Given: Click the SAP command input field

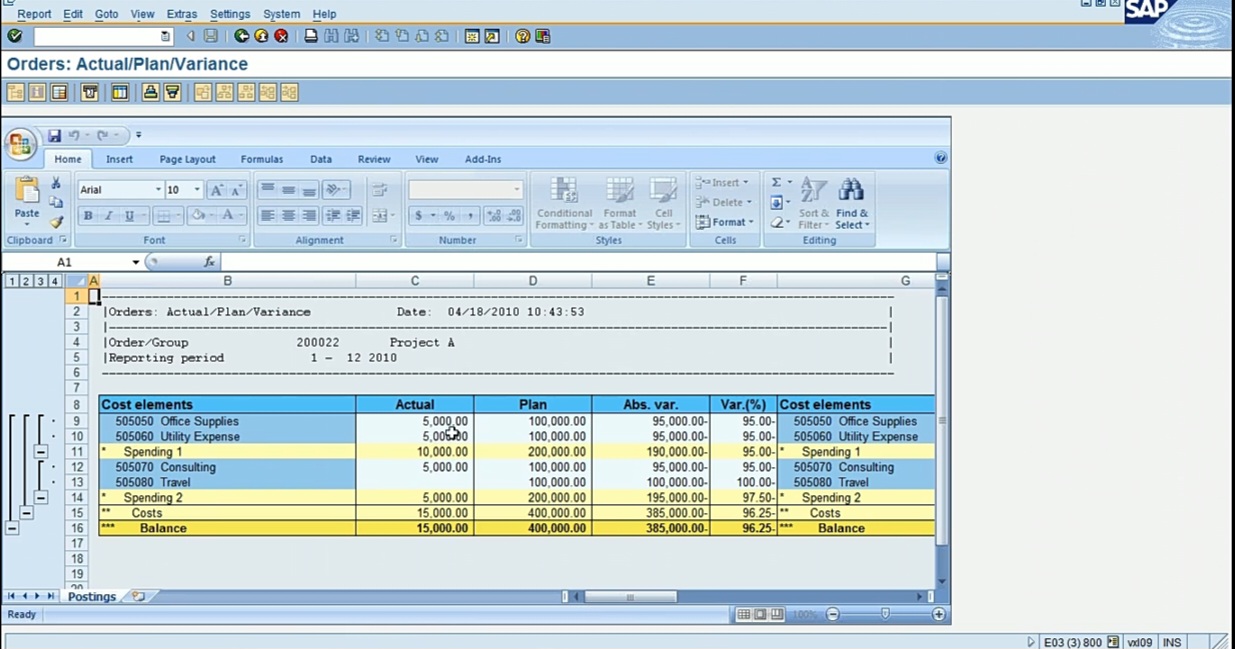Looking at the screenshot, I should (x=102, y=36).
